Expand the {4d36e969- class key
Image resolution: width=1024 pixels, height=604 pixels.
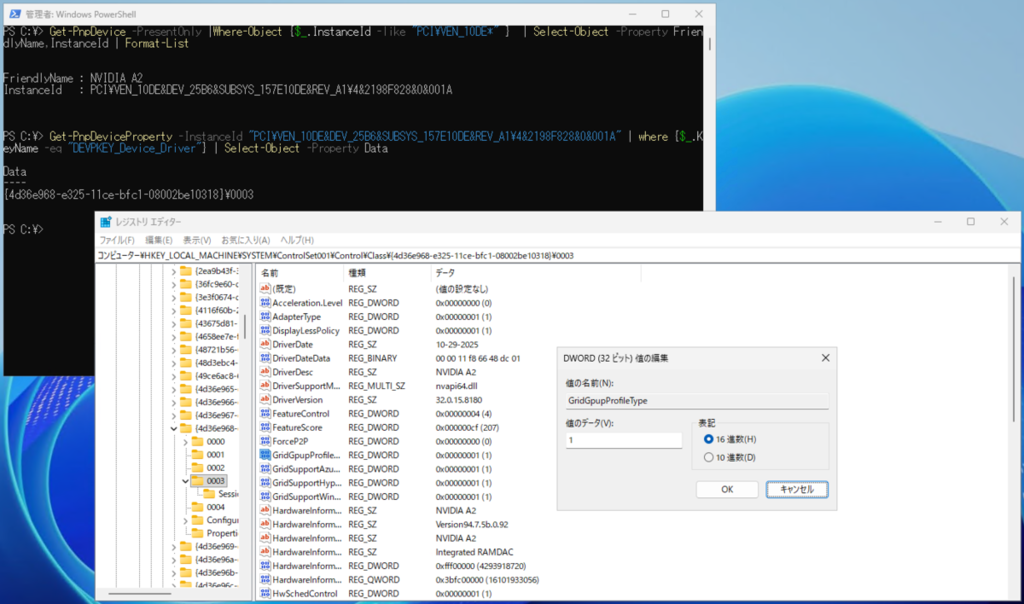pos(174,547)
